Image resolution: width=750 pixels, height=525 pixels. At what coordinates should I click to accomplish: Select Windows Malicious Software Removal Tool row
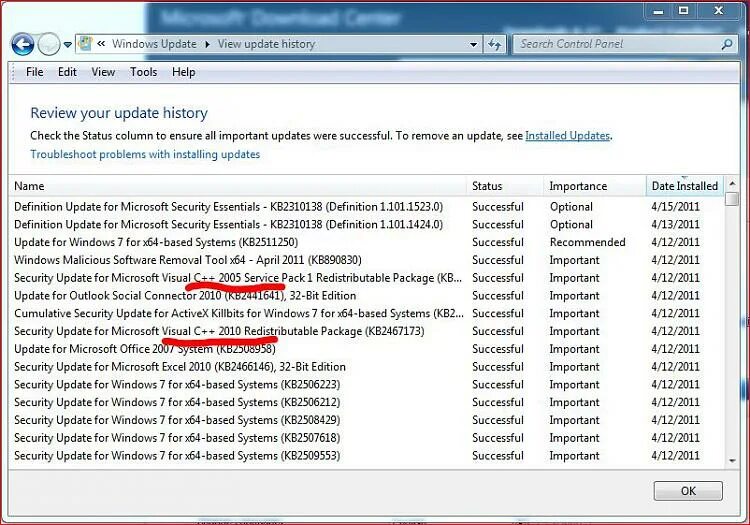[366, 260]
